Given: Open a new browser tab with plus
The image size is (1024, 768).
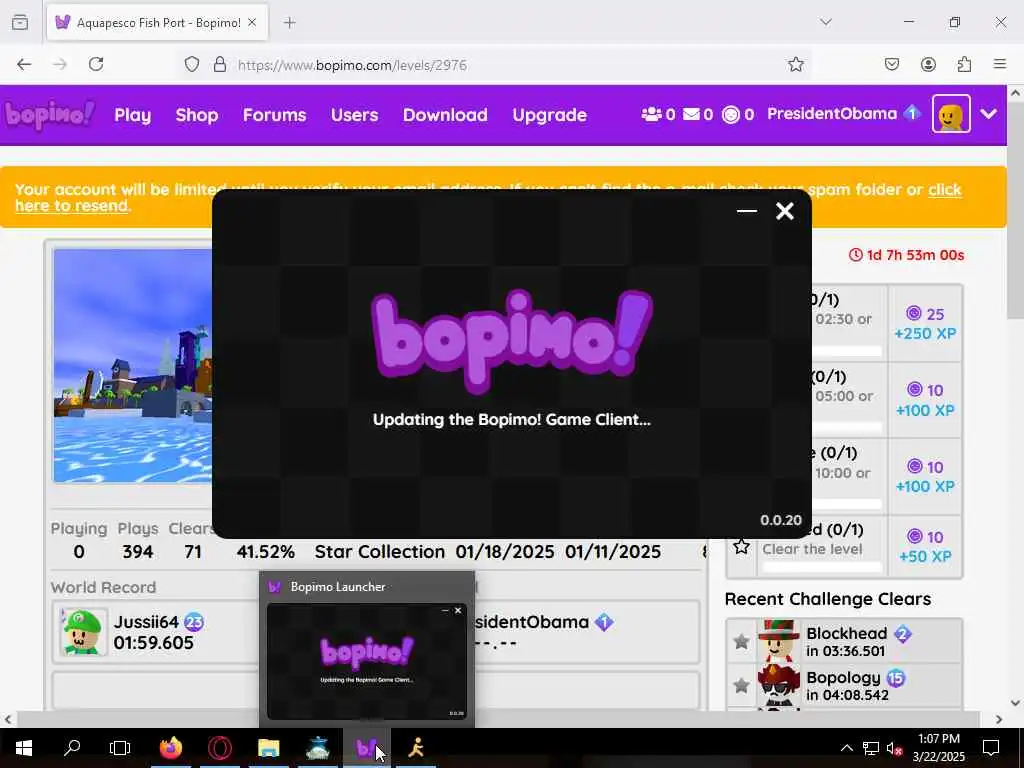Looking at the screenshot, I should click(290, 23).
